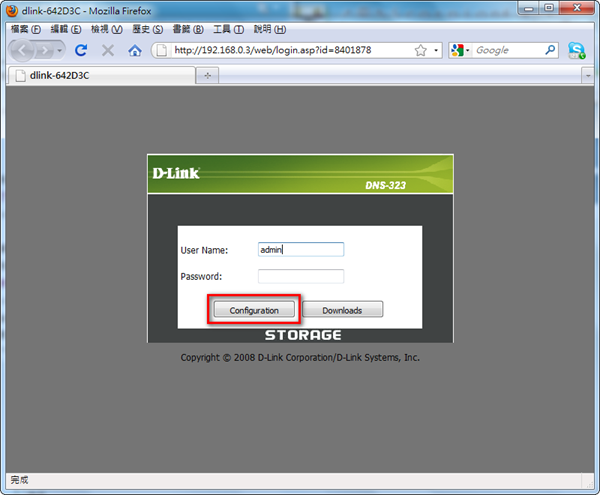Click the Password input field

pyautogui.click(x=301, y=276)
